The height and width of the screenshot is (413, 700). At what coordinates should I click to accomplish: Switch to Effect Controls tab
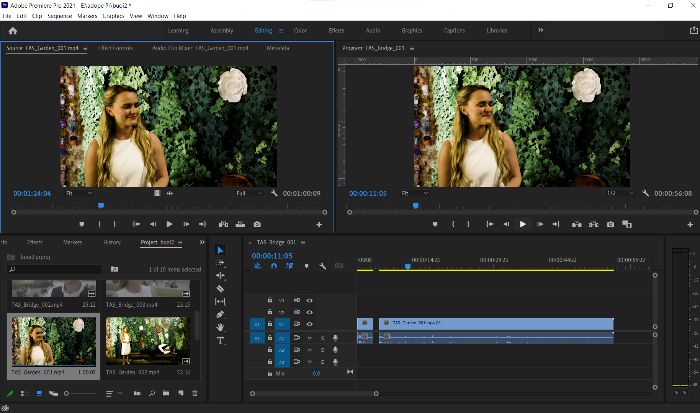pyautogui.click(x=116, y=48)
